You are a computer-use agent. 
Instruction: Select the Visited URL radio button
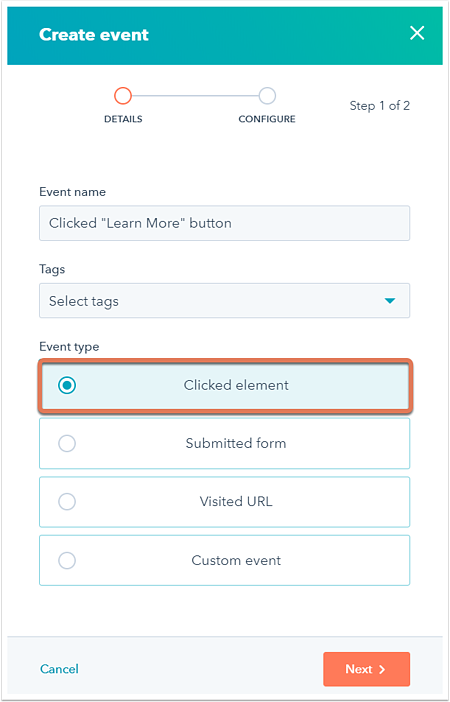(67, 502)
